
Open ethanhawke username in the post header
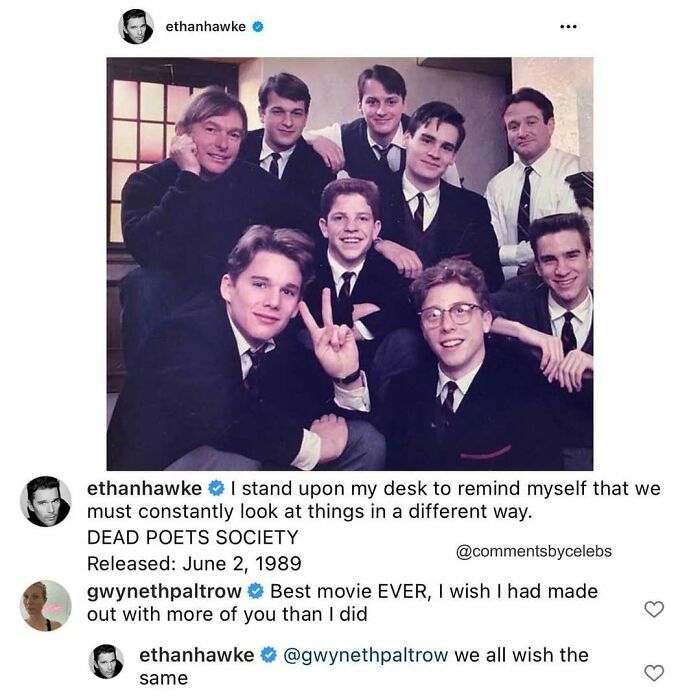pyautogui.click(x=206, y=28)
